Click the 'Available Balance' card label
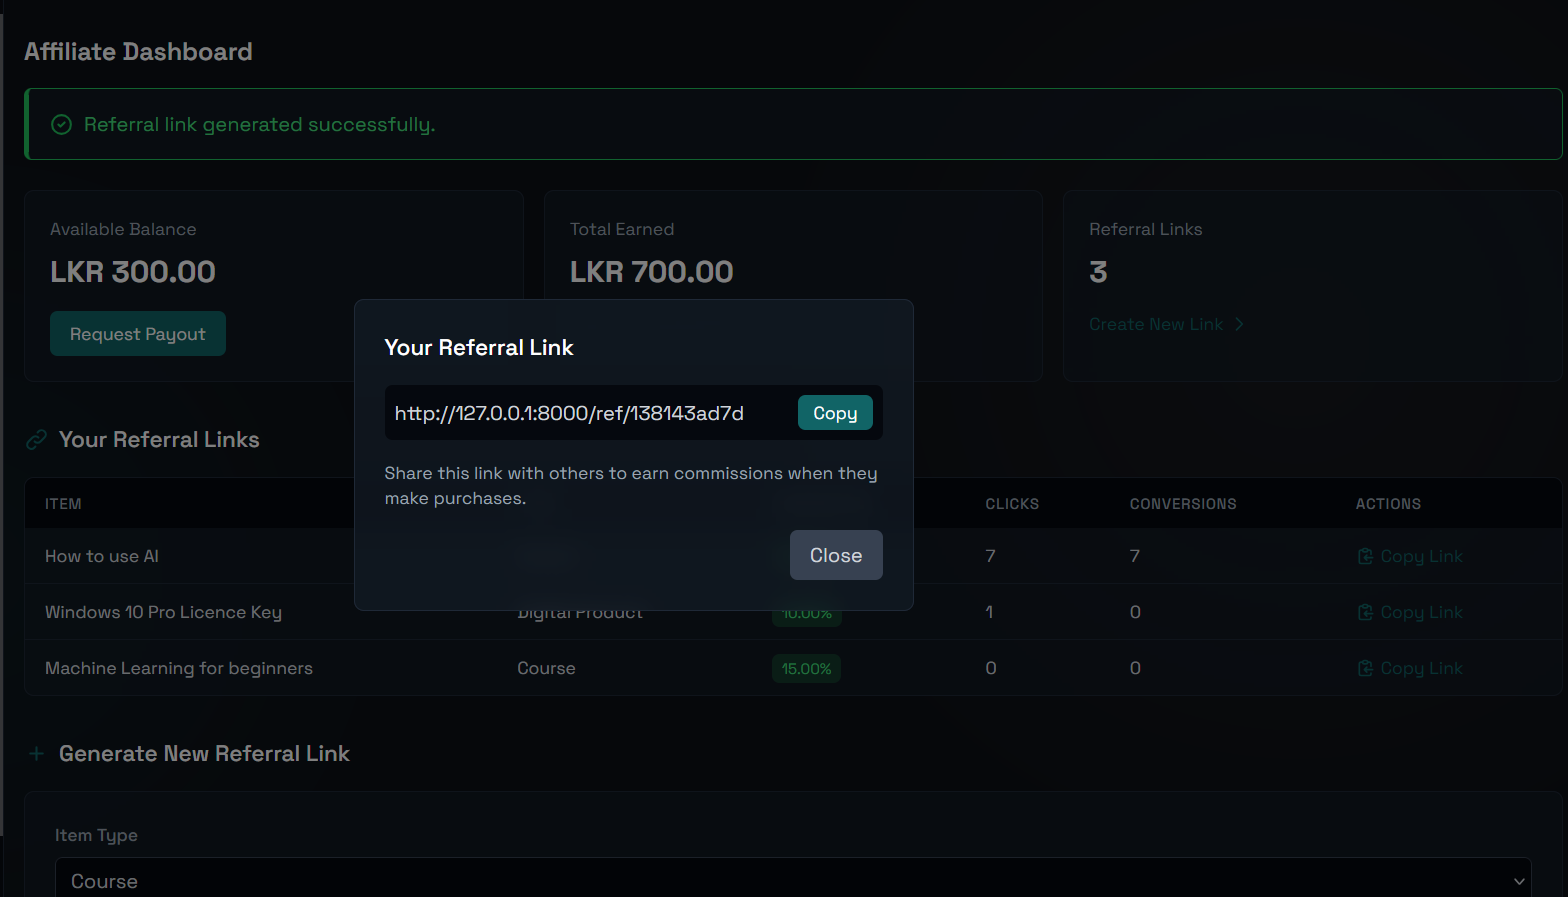 [123, 229]
